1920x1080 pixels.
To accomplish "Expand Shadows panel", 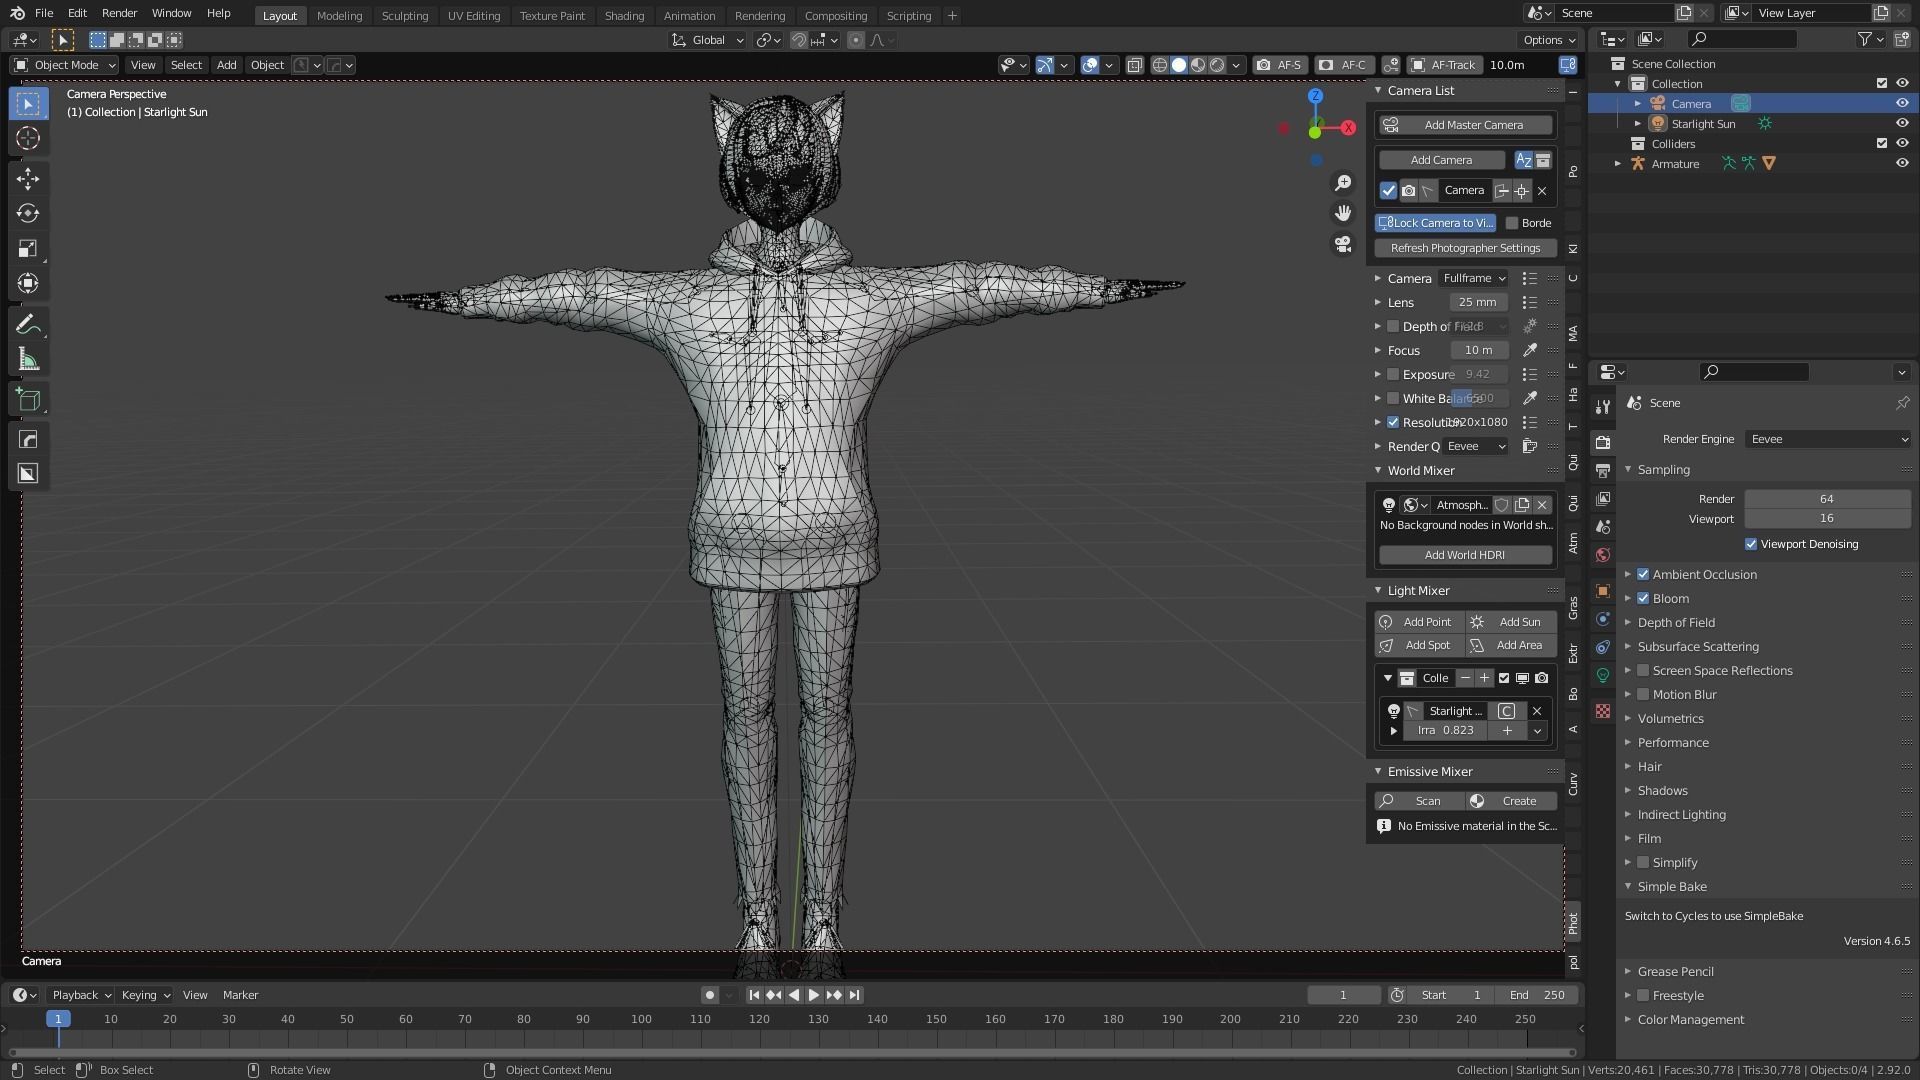I will (x=1662, y=790).
